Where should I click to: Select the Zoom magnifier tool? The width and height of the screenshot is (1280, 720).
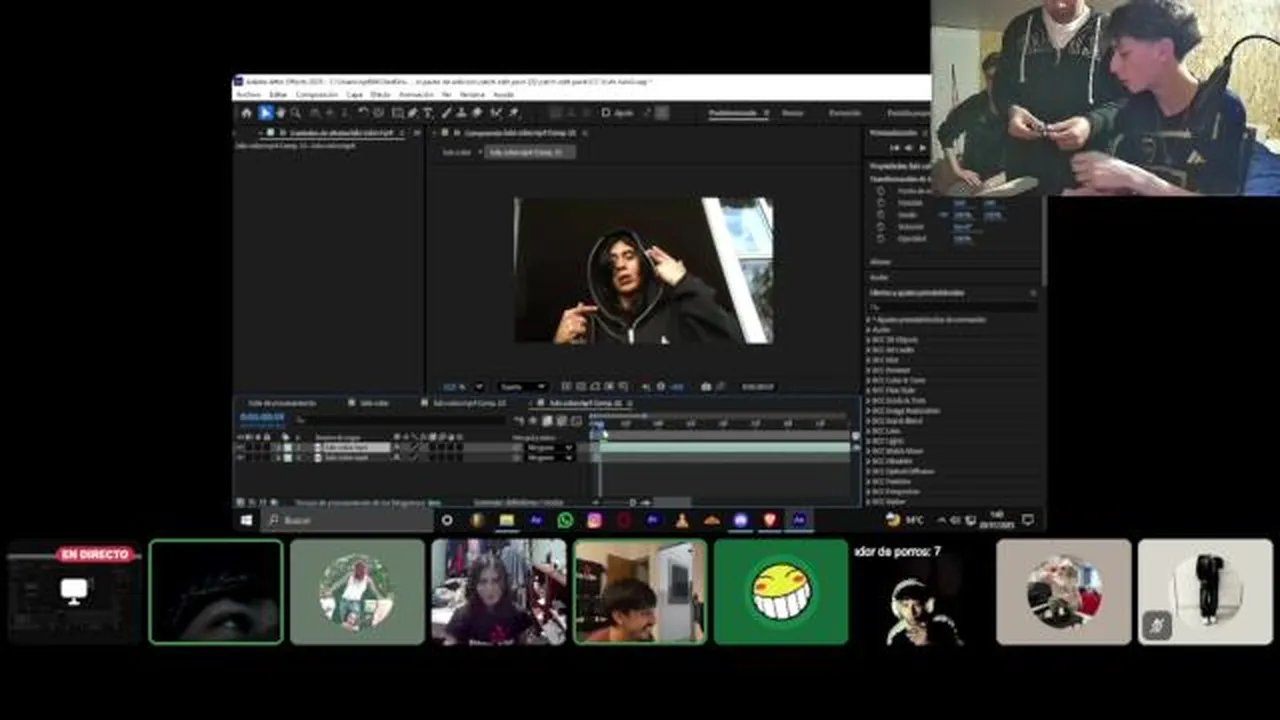pyautogui.click(x=296, y=113)
